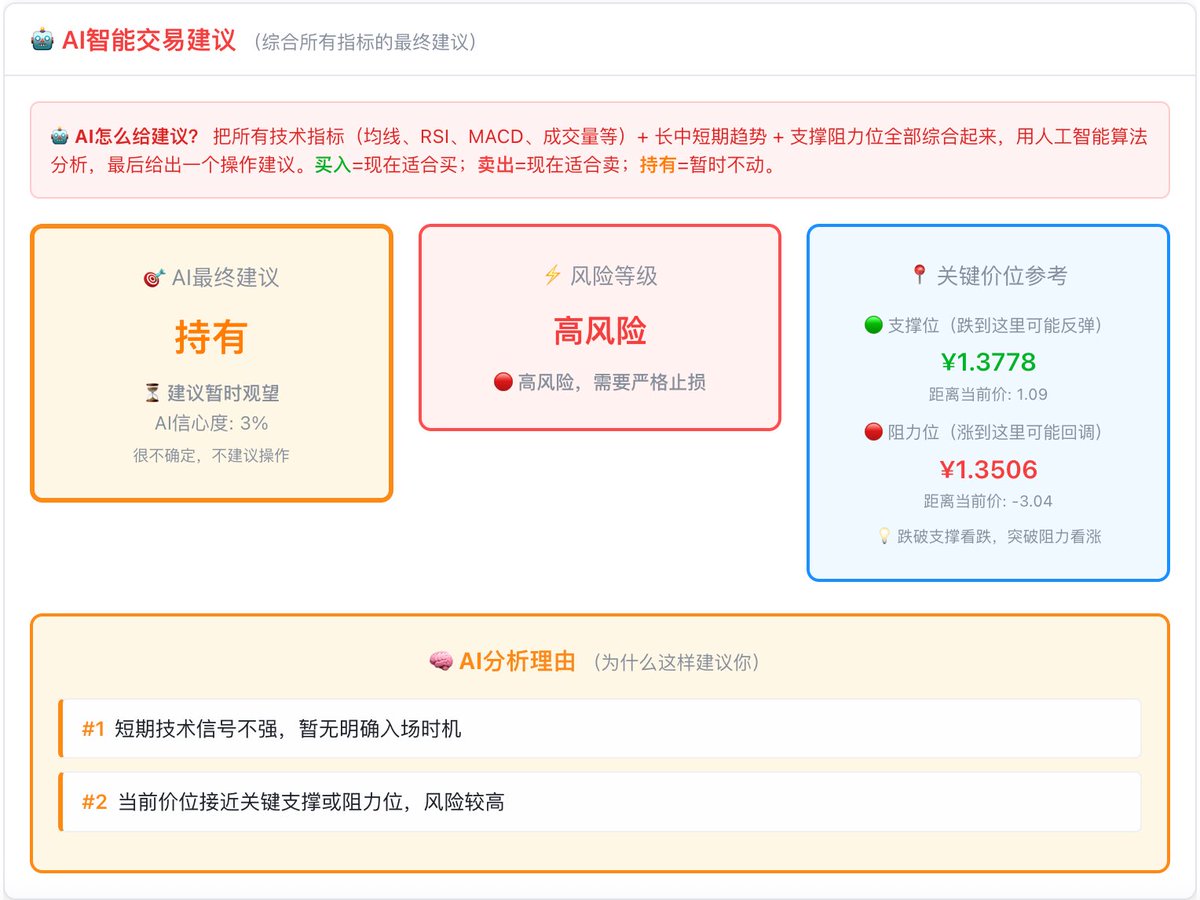The height and width of the screenshot is (900, 1200).
Task: Click the subtitle 综合所有指标的最终建议
Action: pos(365,42)
